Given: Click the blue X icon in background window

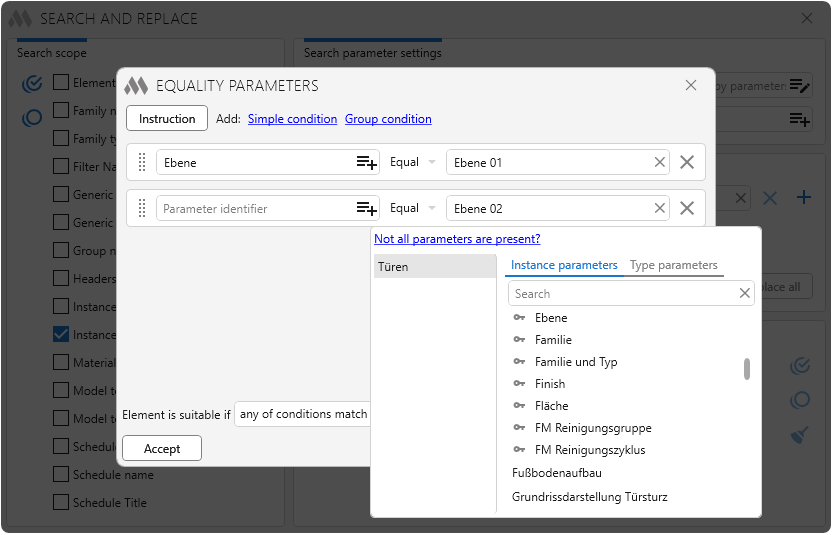Looking at the screenshot, I should [x=770, y=199].
